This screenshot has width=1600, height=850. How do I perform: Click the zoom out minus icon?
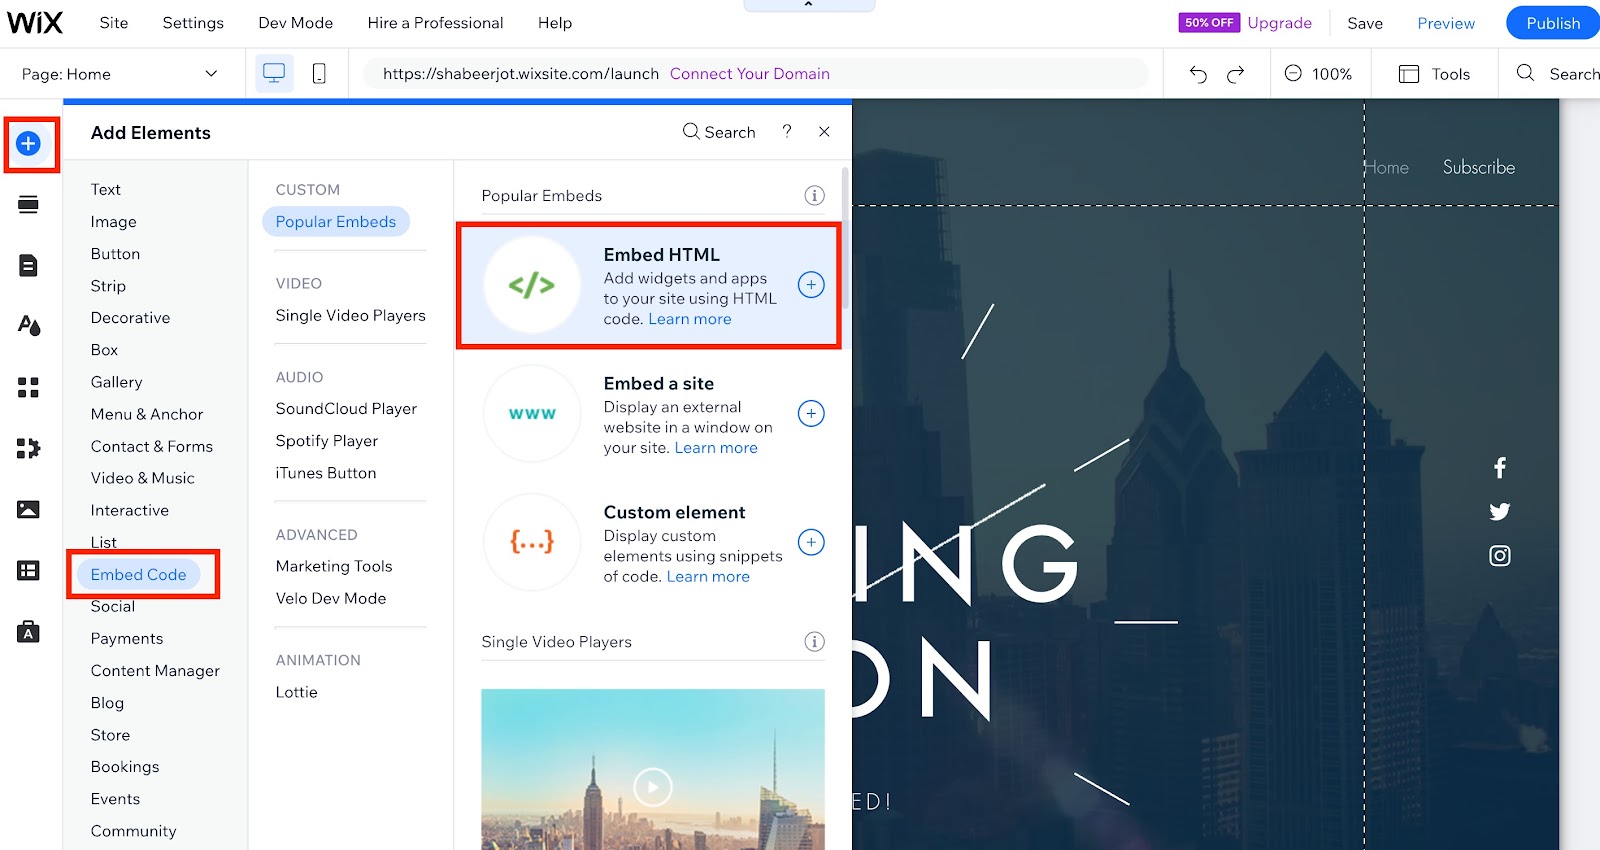pos(1293,73)
